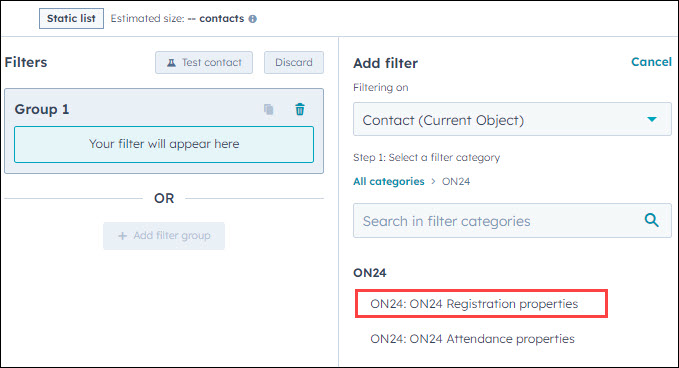
Task: Select ON24 Registration properties category
Action: pyautogui.click(x=474, y=304)
